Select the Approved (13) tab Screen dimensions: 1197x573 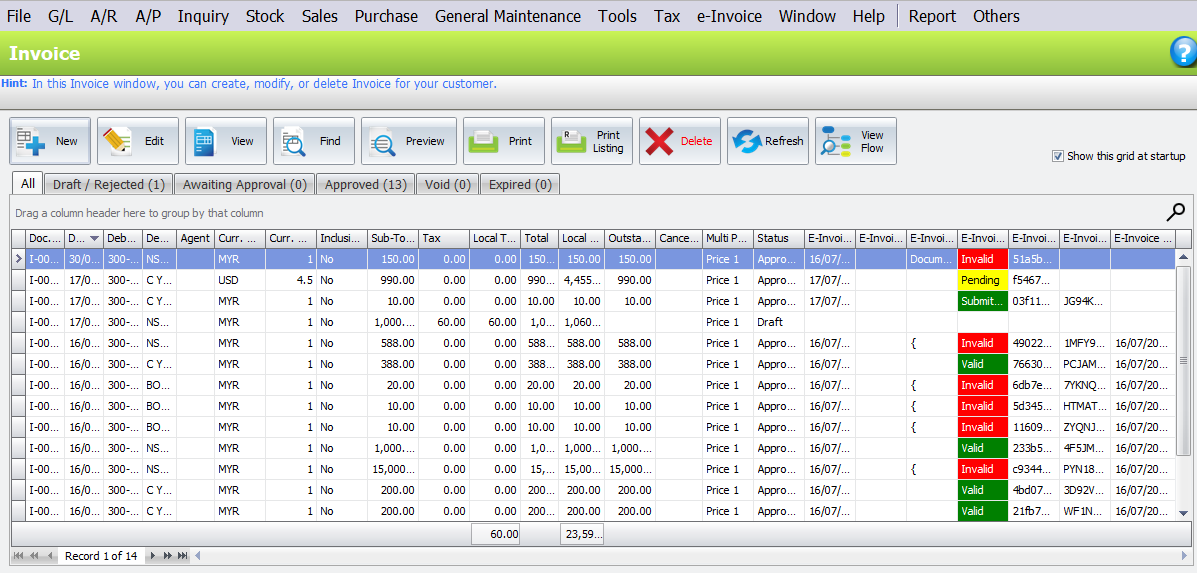[x=366, y=184]
